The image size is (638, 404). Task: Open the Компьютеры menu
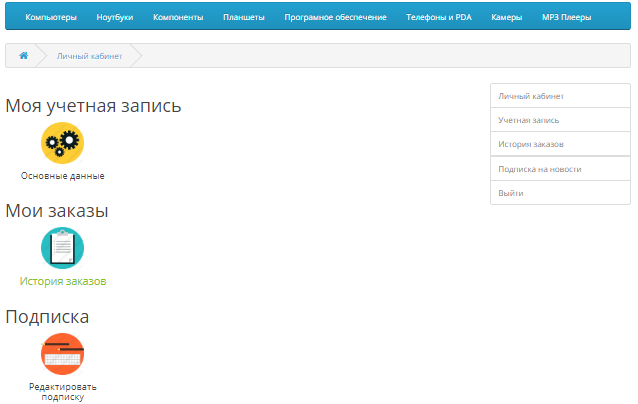point(50,17)
